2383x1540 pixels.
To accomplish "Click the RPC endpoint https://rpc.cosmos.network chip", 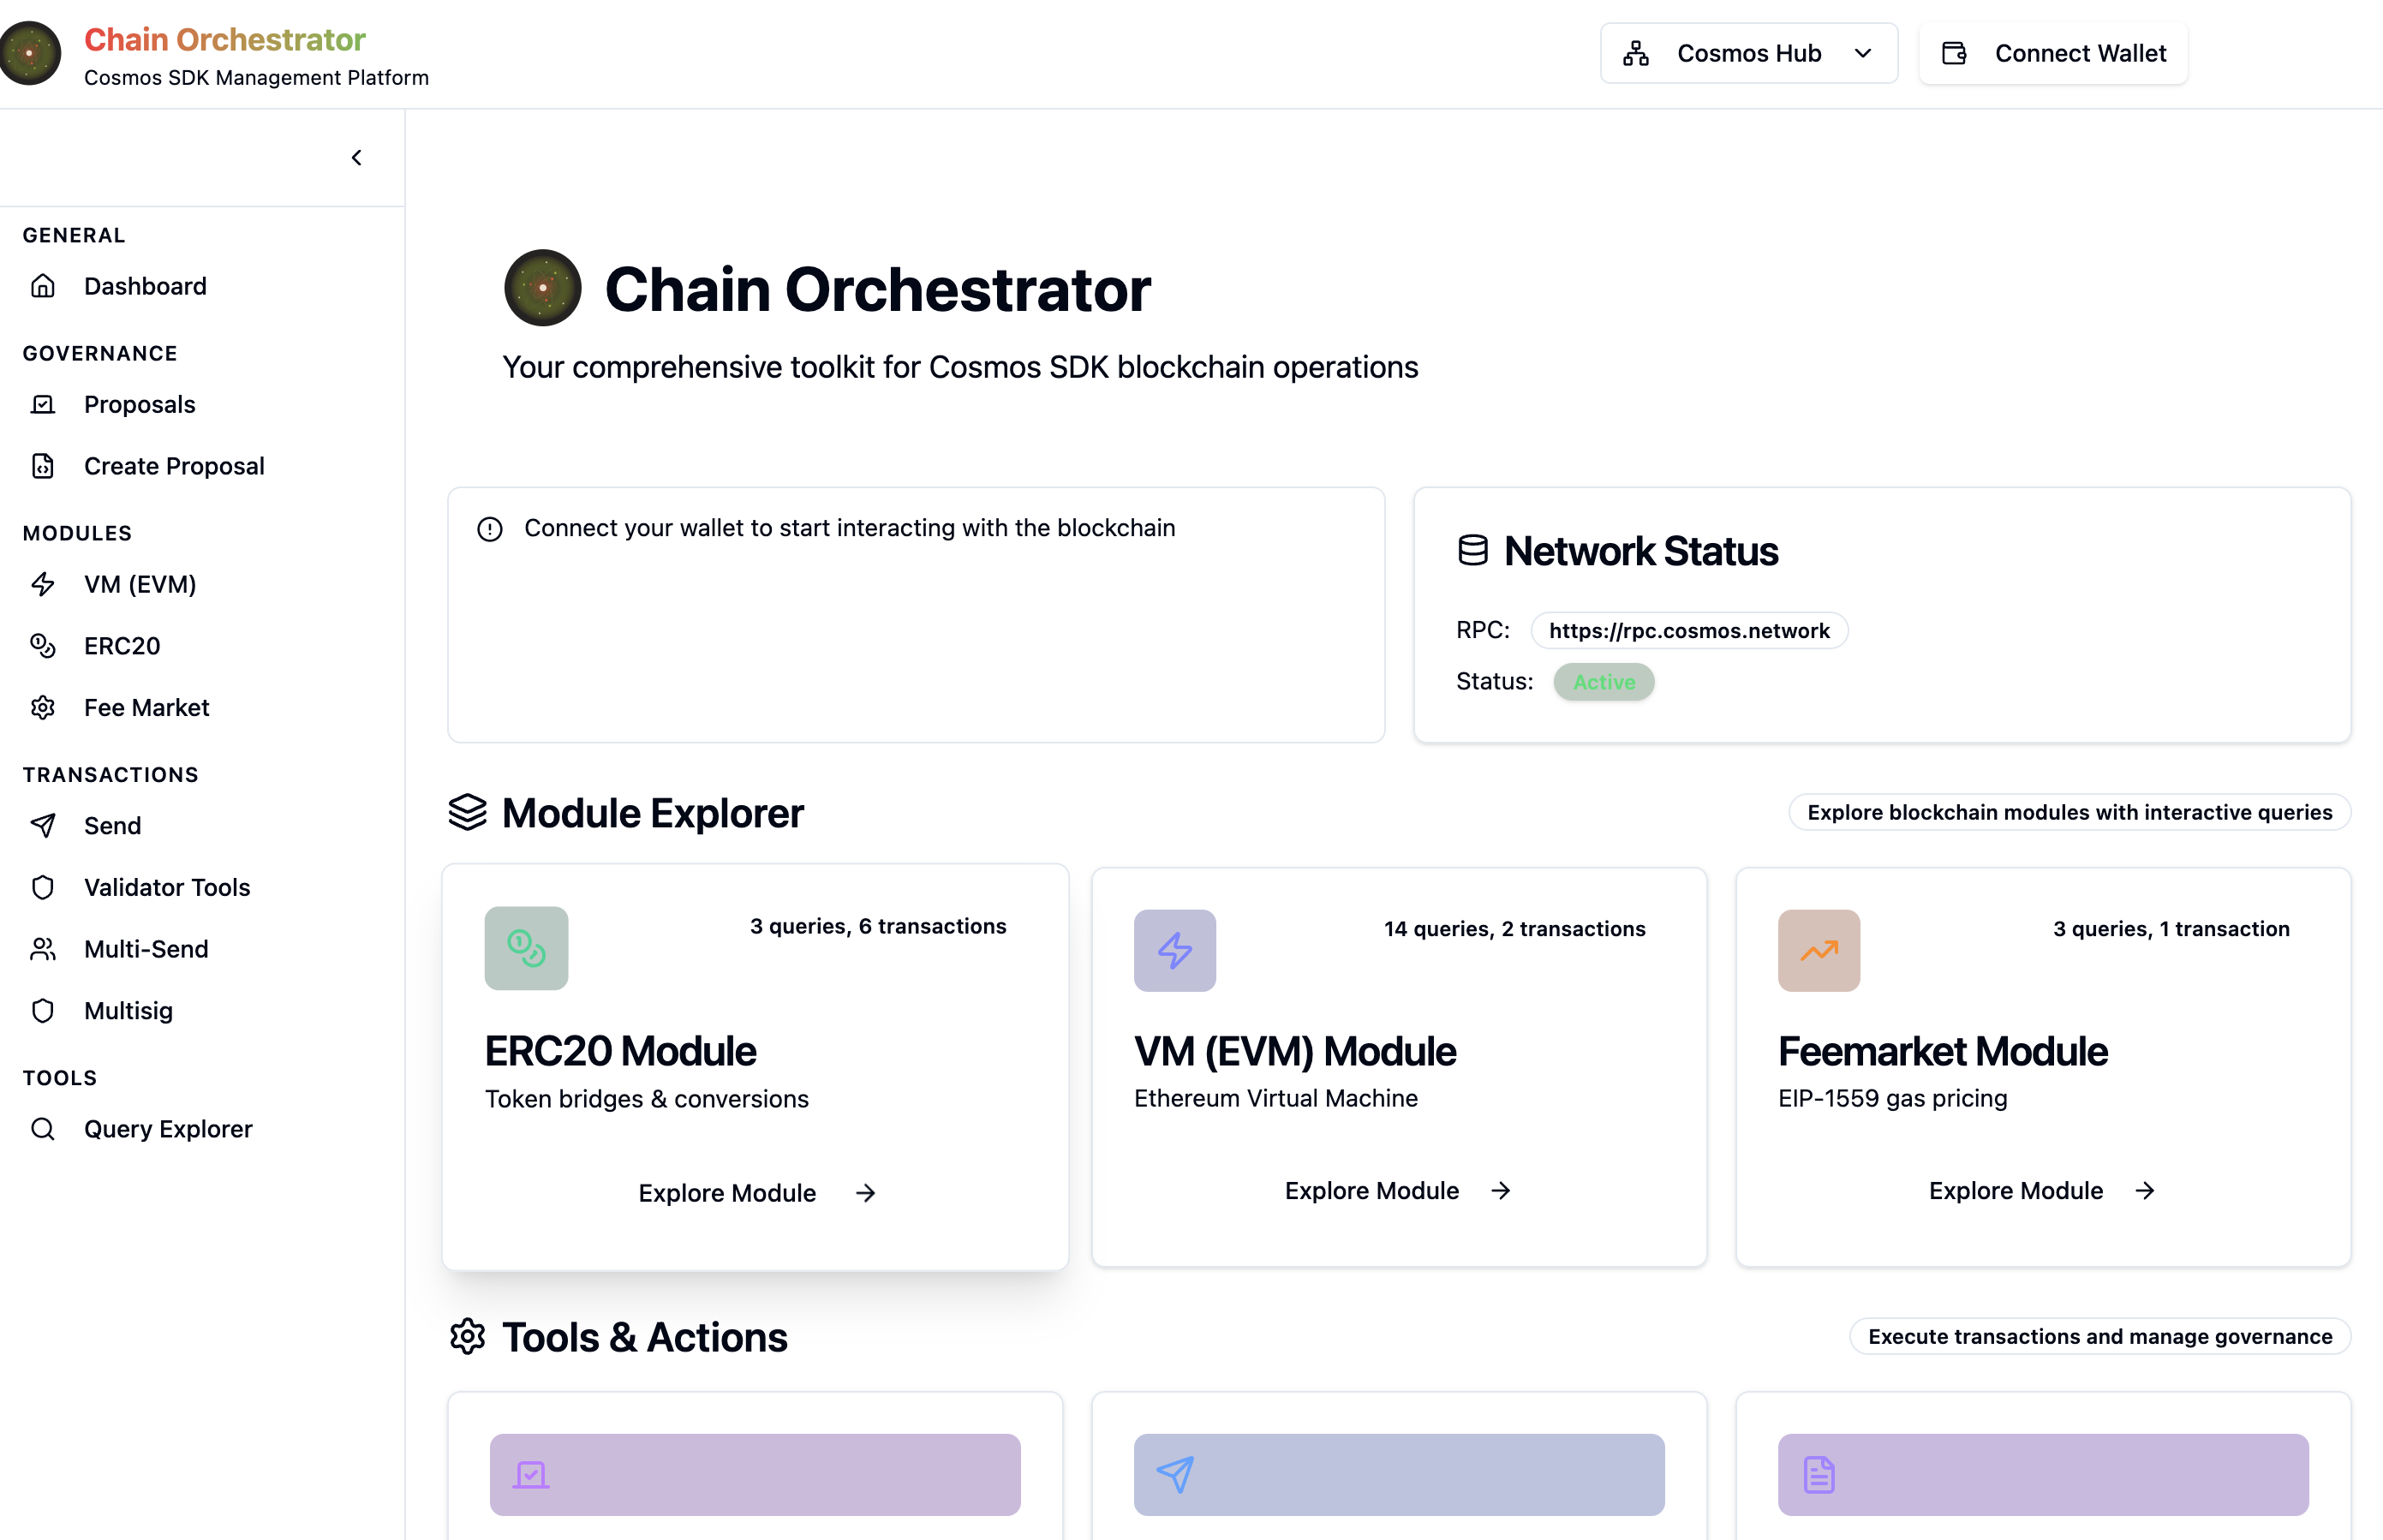I will click(x=1689, y=630).
